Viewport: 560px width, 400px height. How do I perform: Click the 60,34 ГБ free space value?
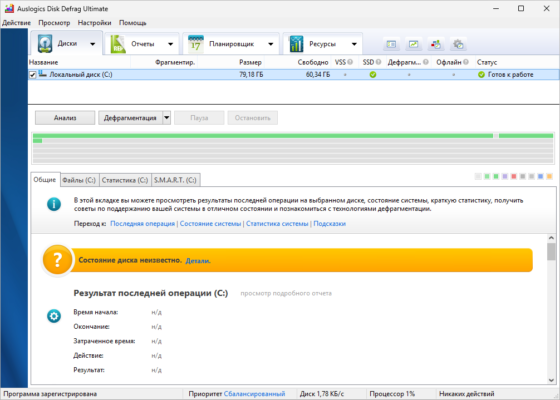[318, 75]
